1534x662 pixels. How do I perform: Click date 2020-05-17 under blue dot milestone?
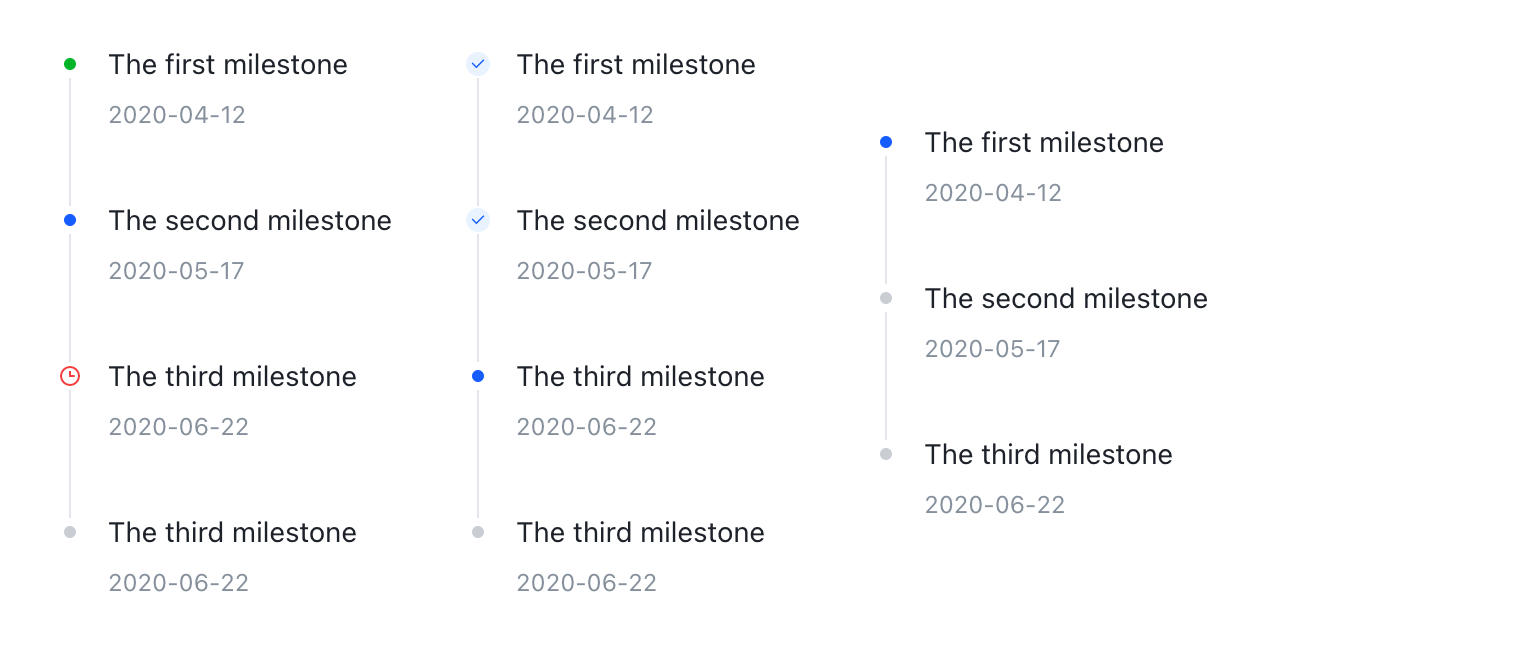click(177, 271)
